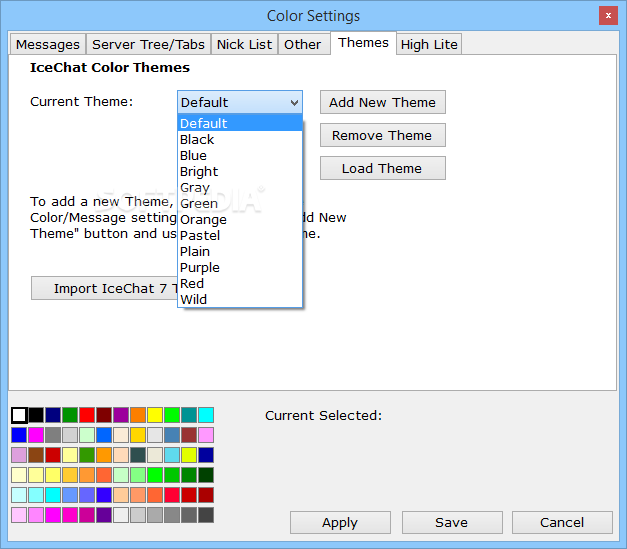Apply the color settings
This screenshot has height=549, width=627.
340,523
